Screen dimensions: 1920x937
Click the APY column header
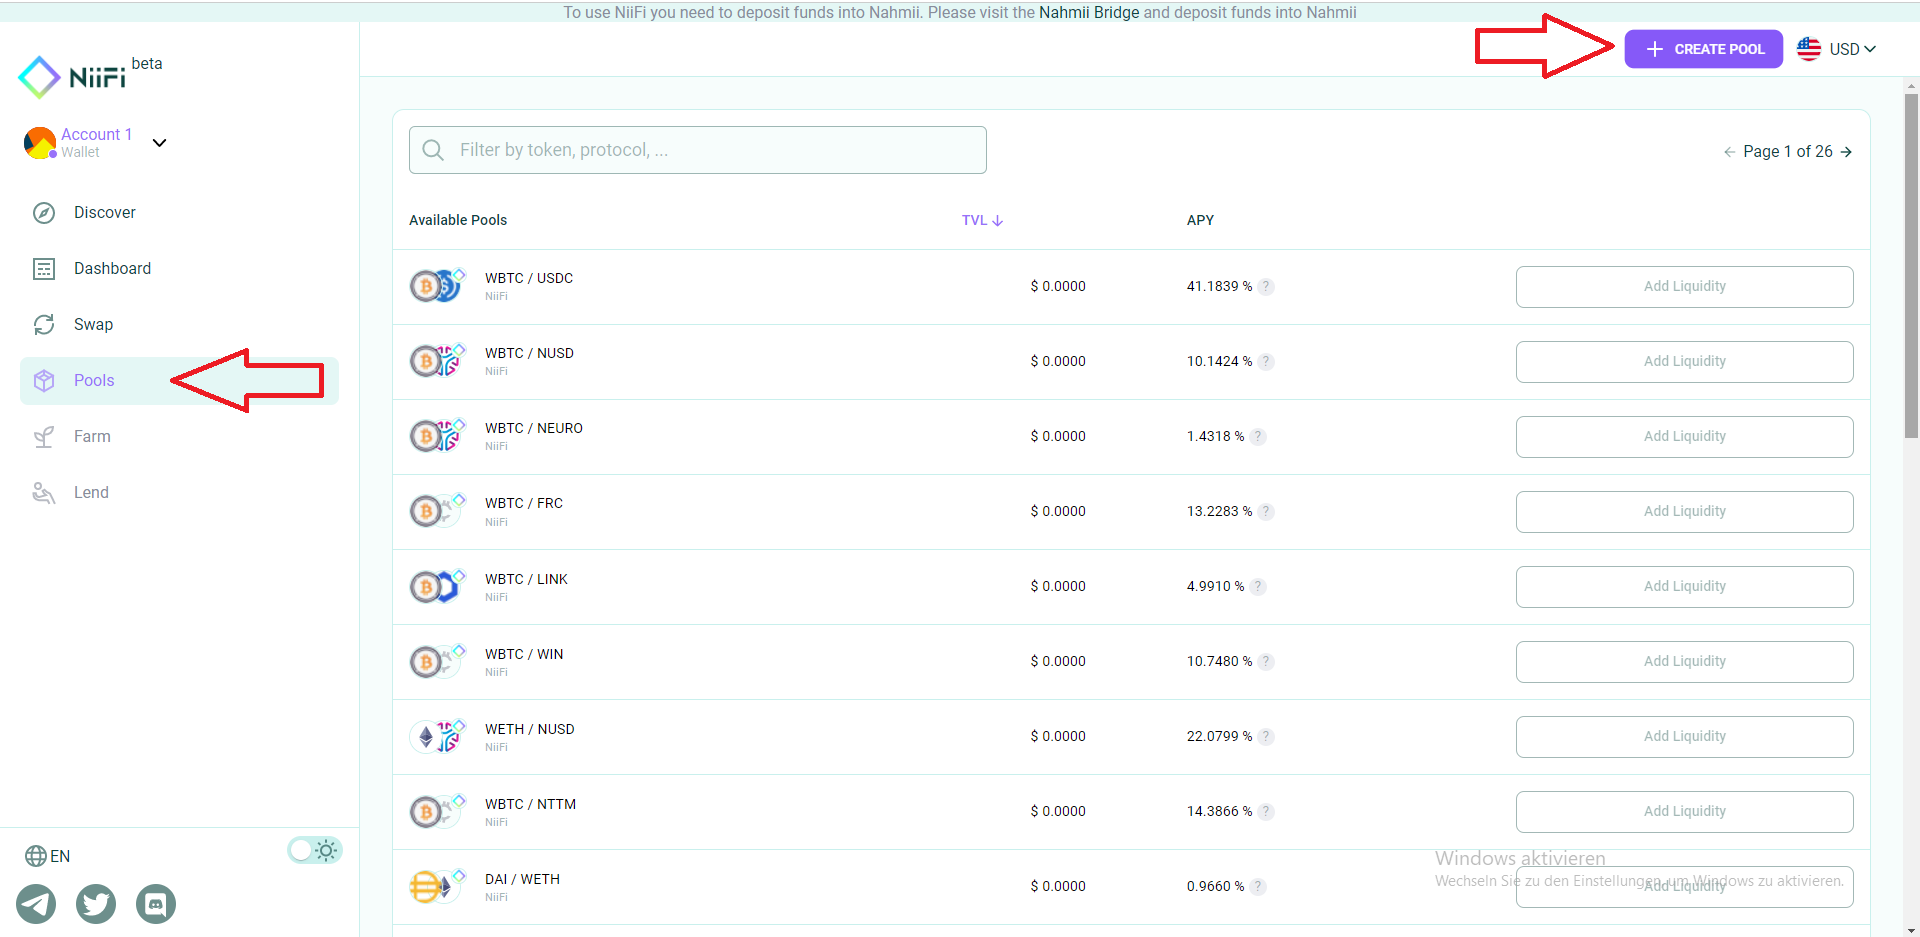[1200, 220]
